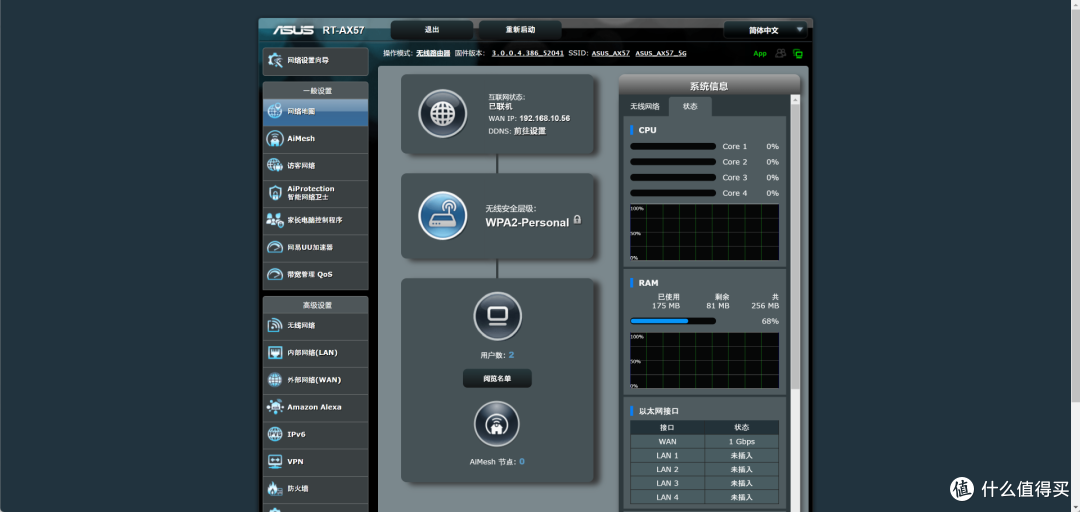The width and height of the screenshot is (1080, 512).
Task: Open the 内部网络(LAN) icon
Action: tap(275, 353)
